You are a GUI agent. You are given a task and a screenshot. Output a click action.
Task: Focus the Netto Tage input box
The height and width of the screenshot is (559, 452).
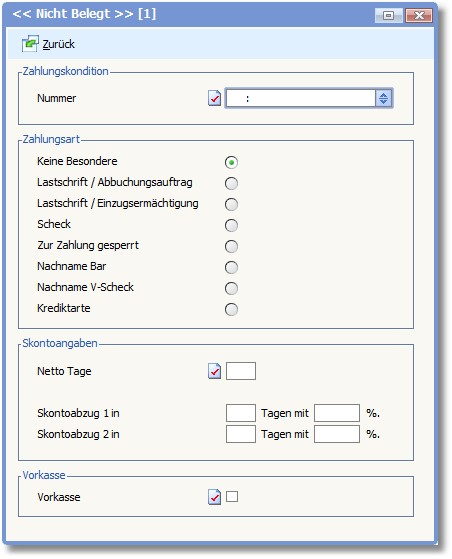tap(241, 371)
